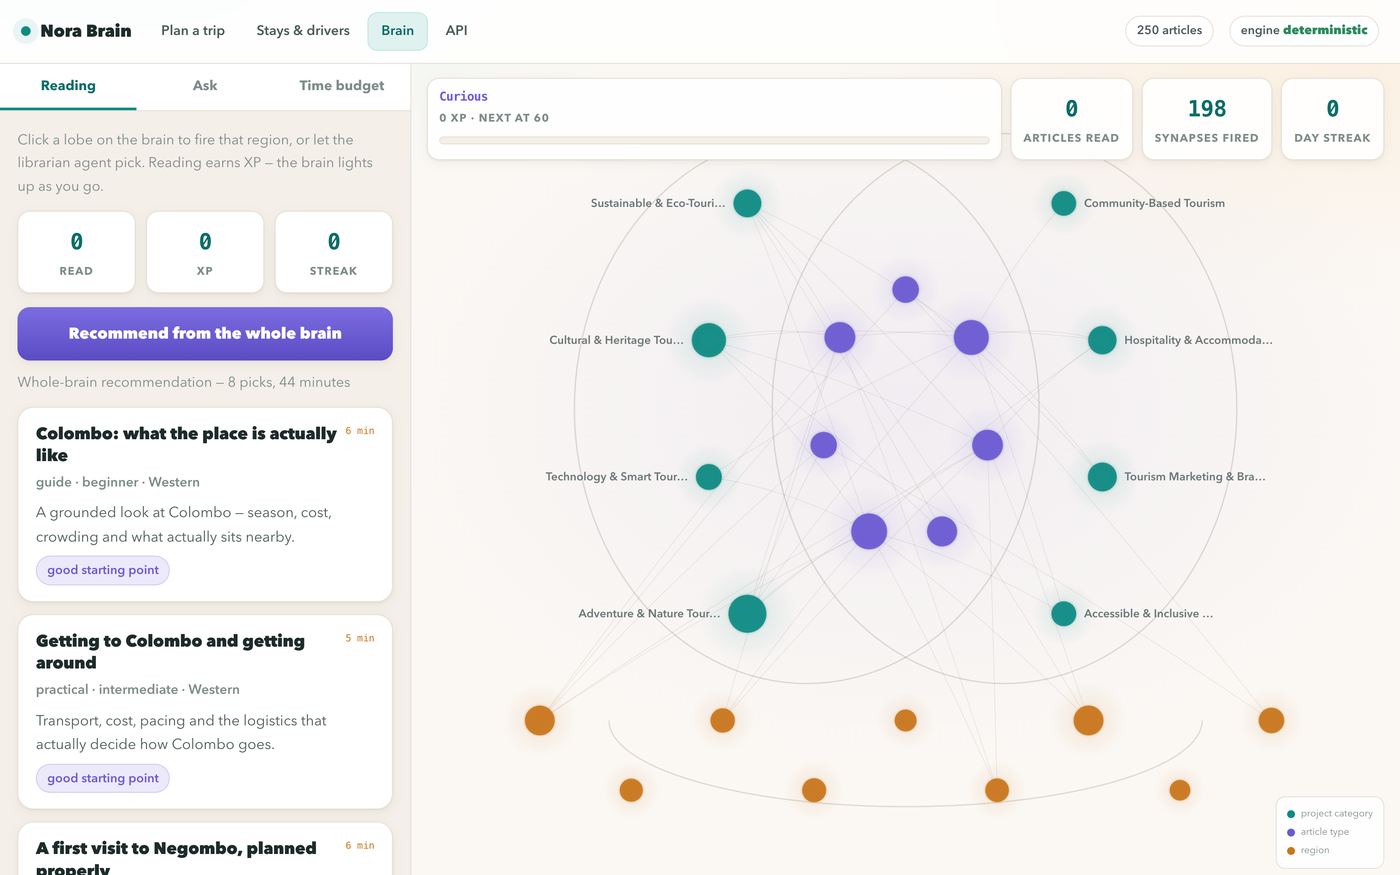Viewport: 1400px width, 875px height.
Task: Click the READ counter box
Action: pos(76,252)
